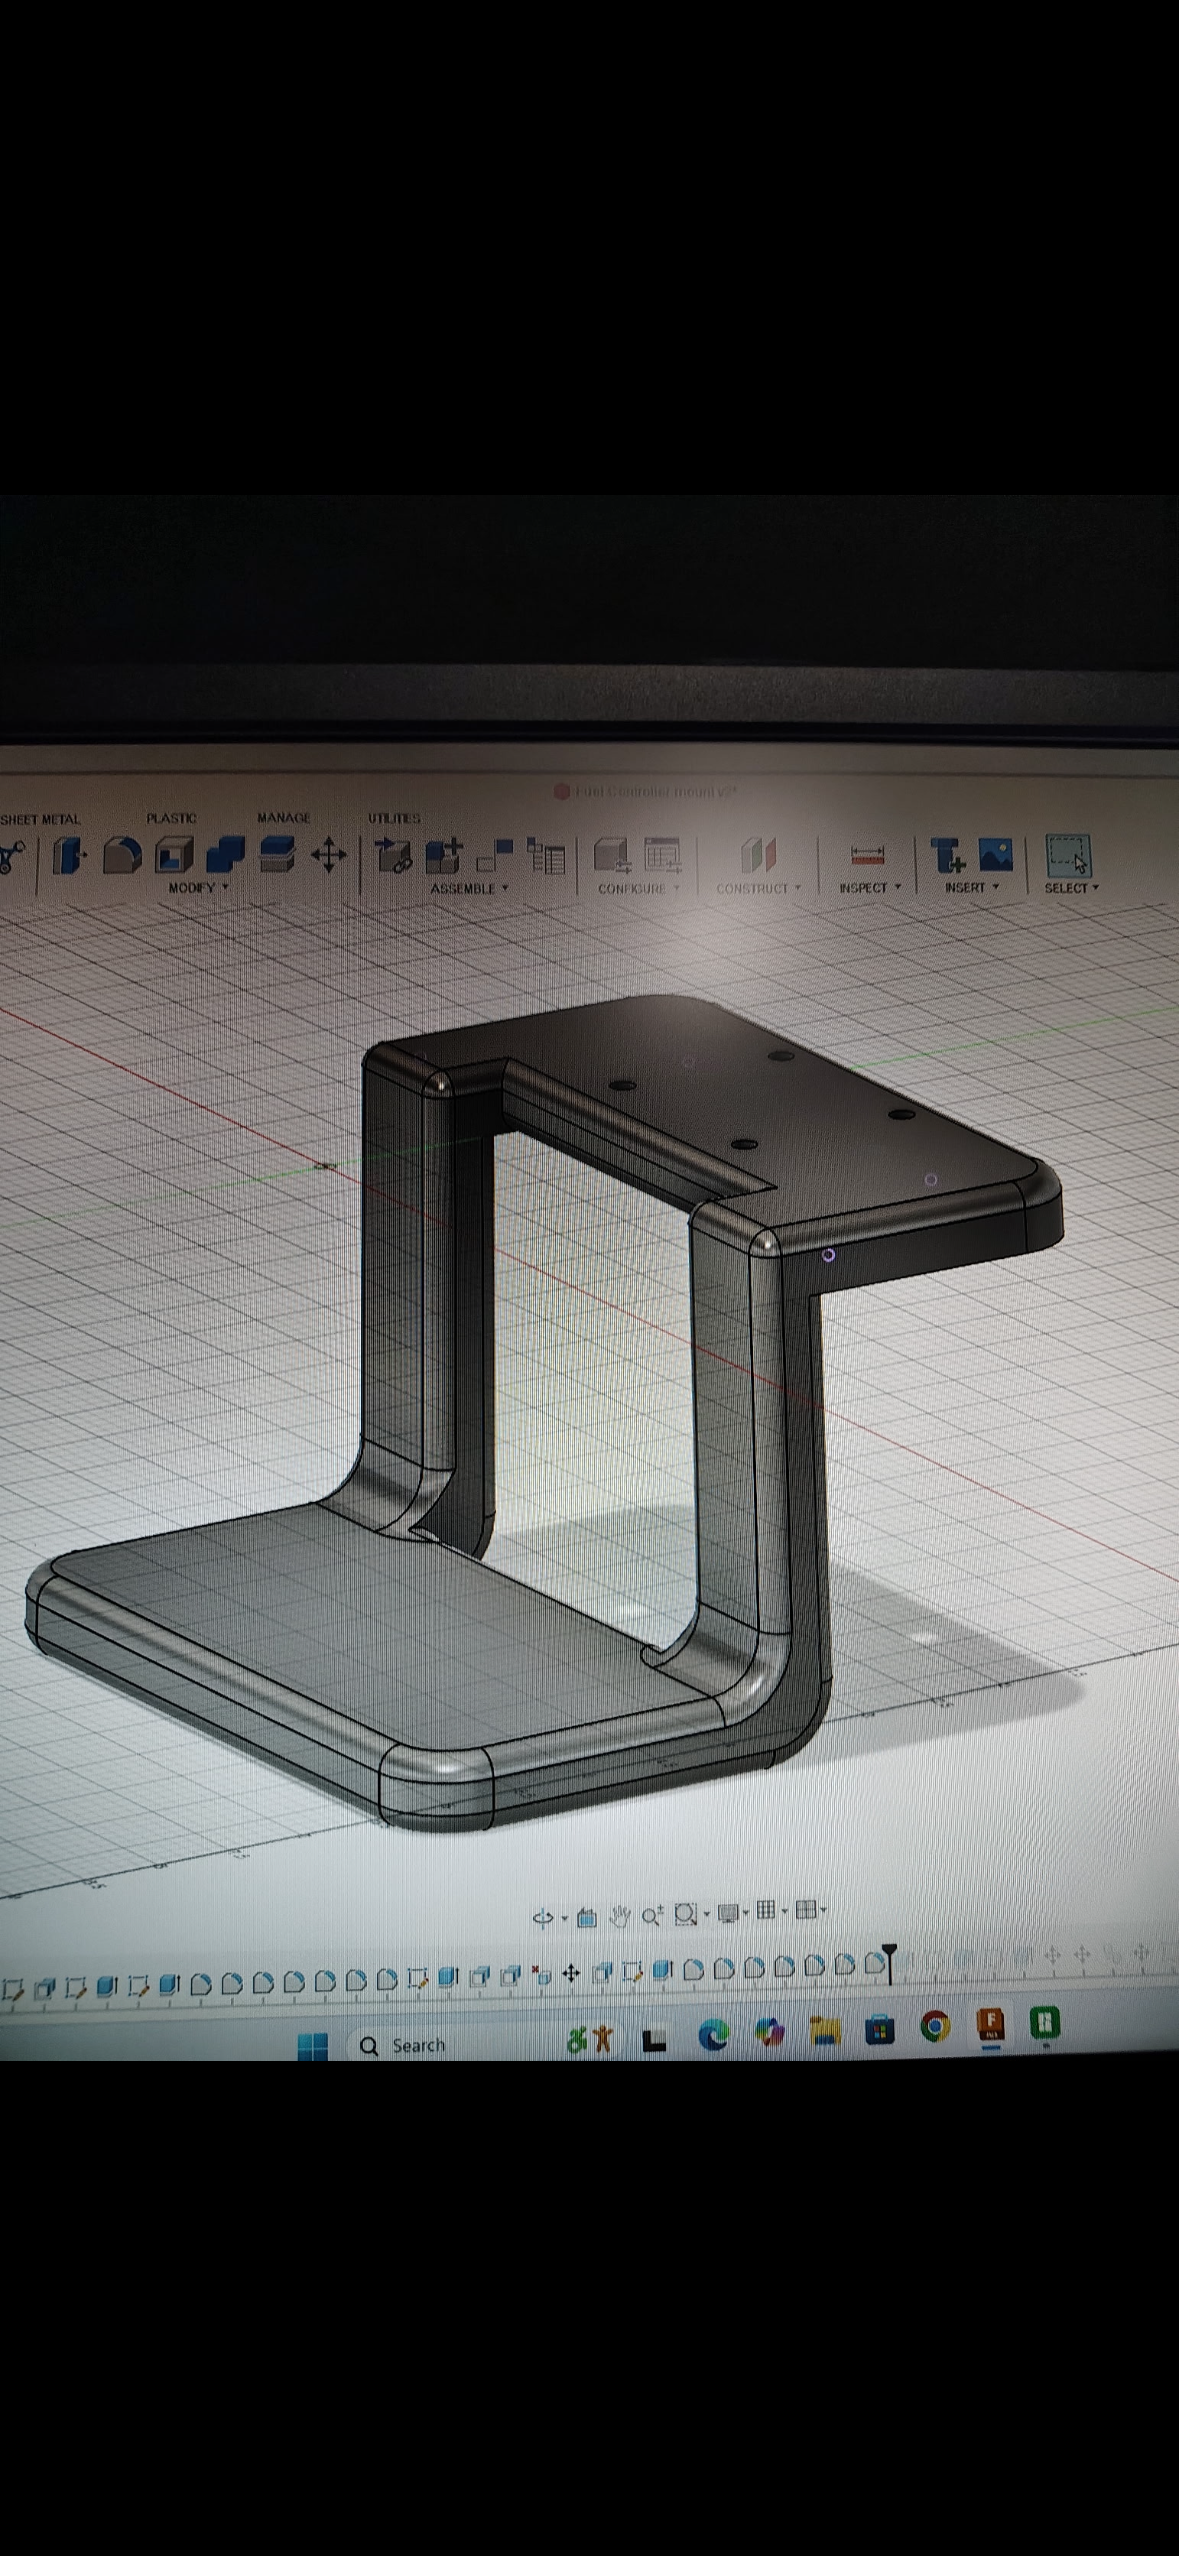
Task: Open the INSERT dropdown menu
Action: [x=971, y=888]
